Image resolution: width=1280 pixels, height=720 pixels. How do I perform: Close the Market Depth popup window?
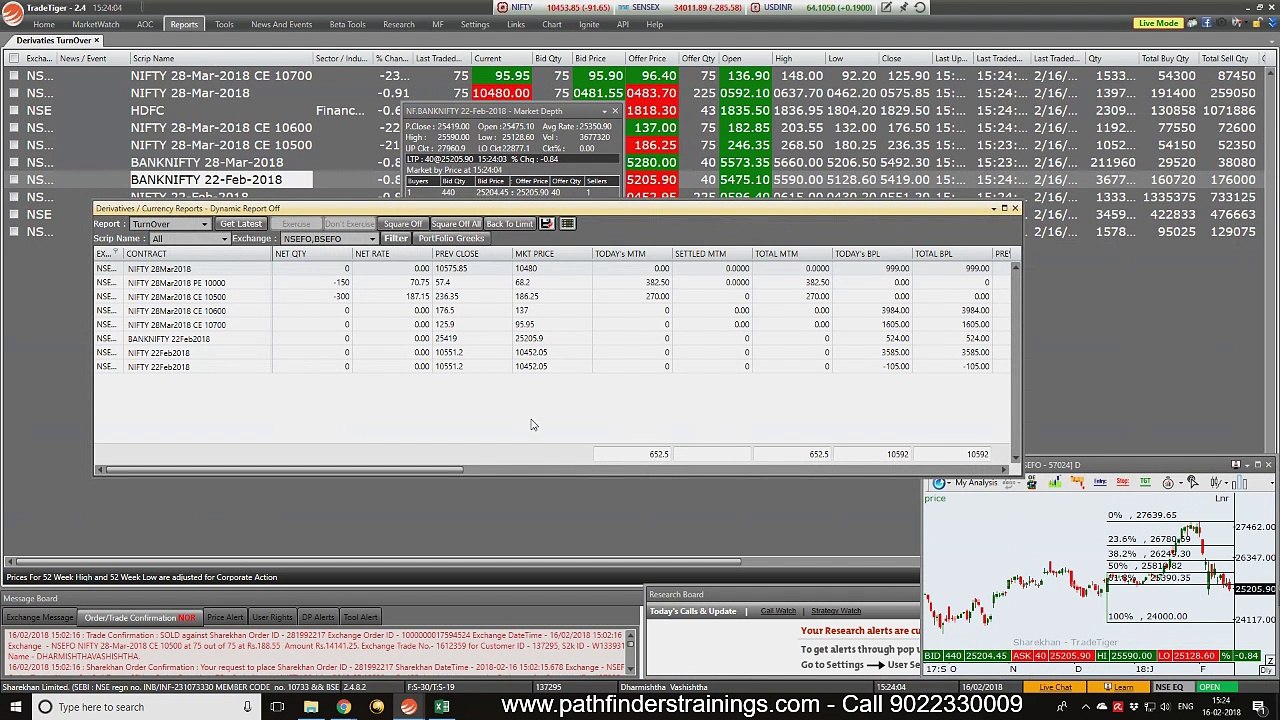(615, 111)
